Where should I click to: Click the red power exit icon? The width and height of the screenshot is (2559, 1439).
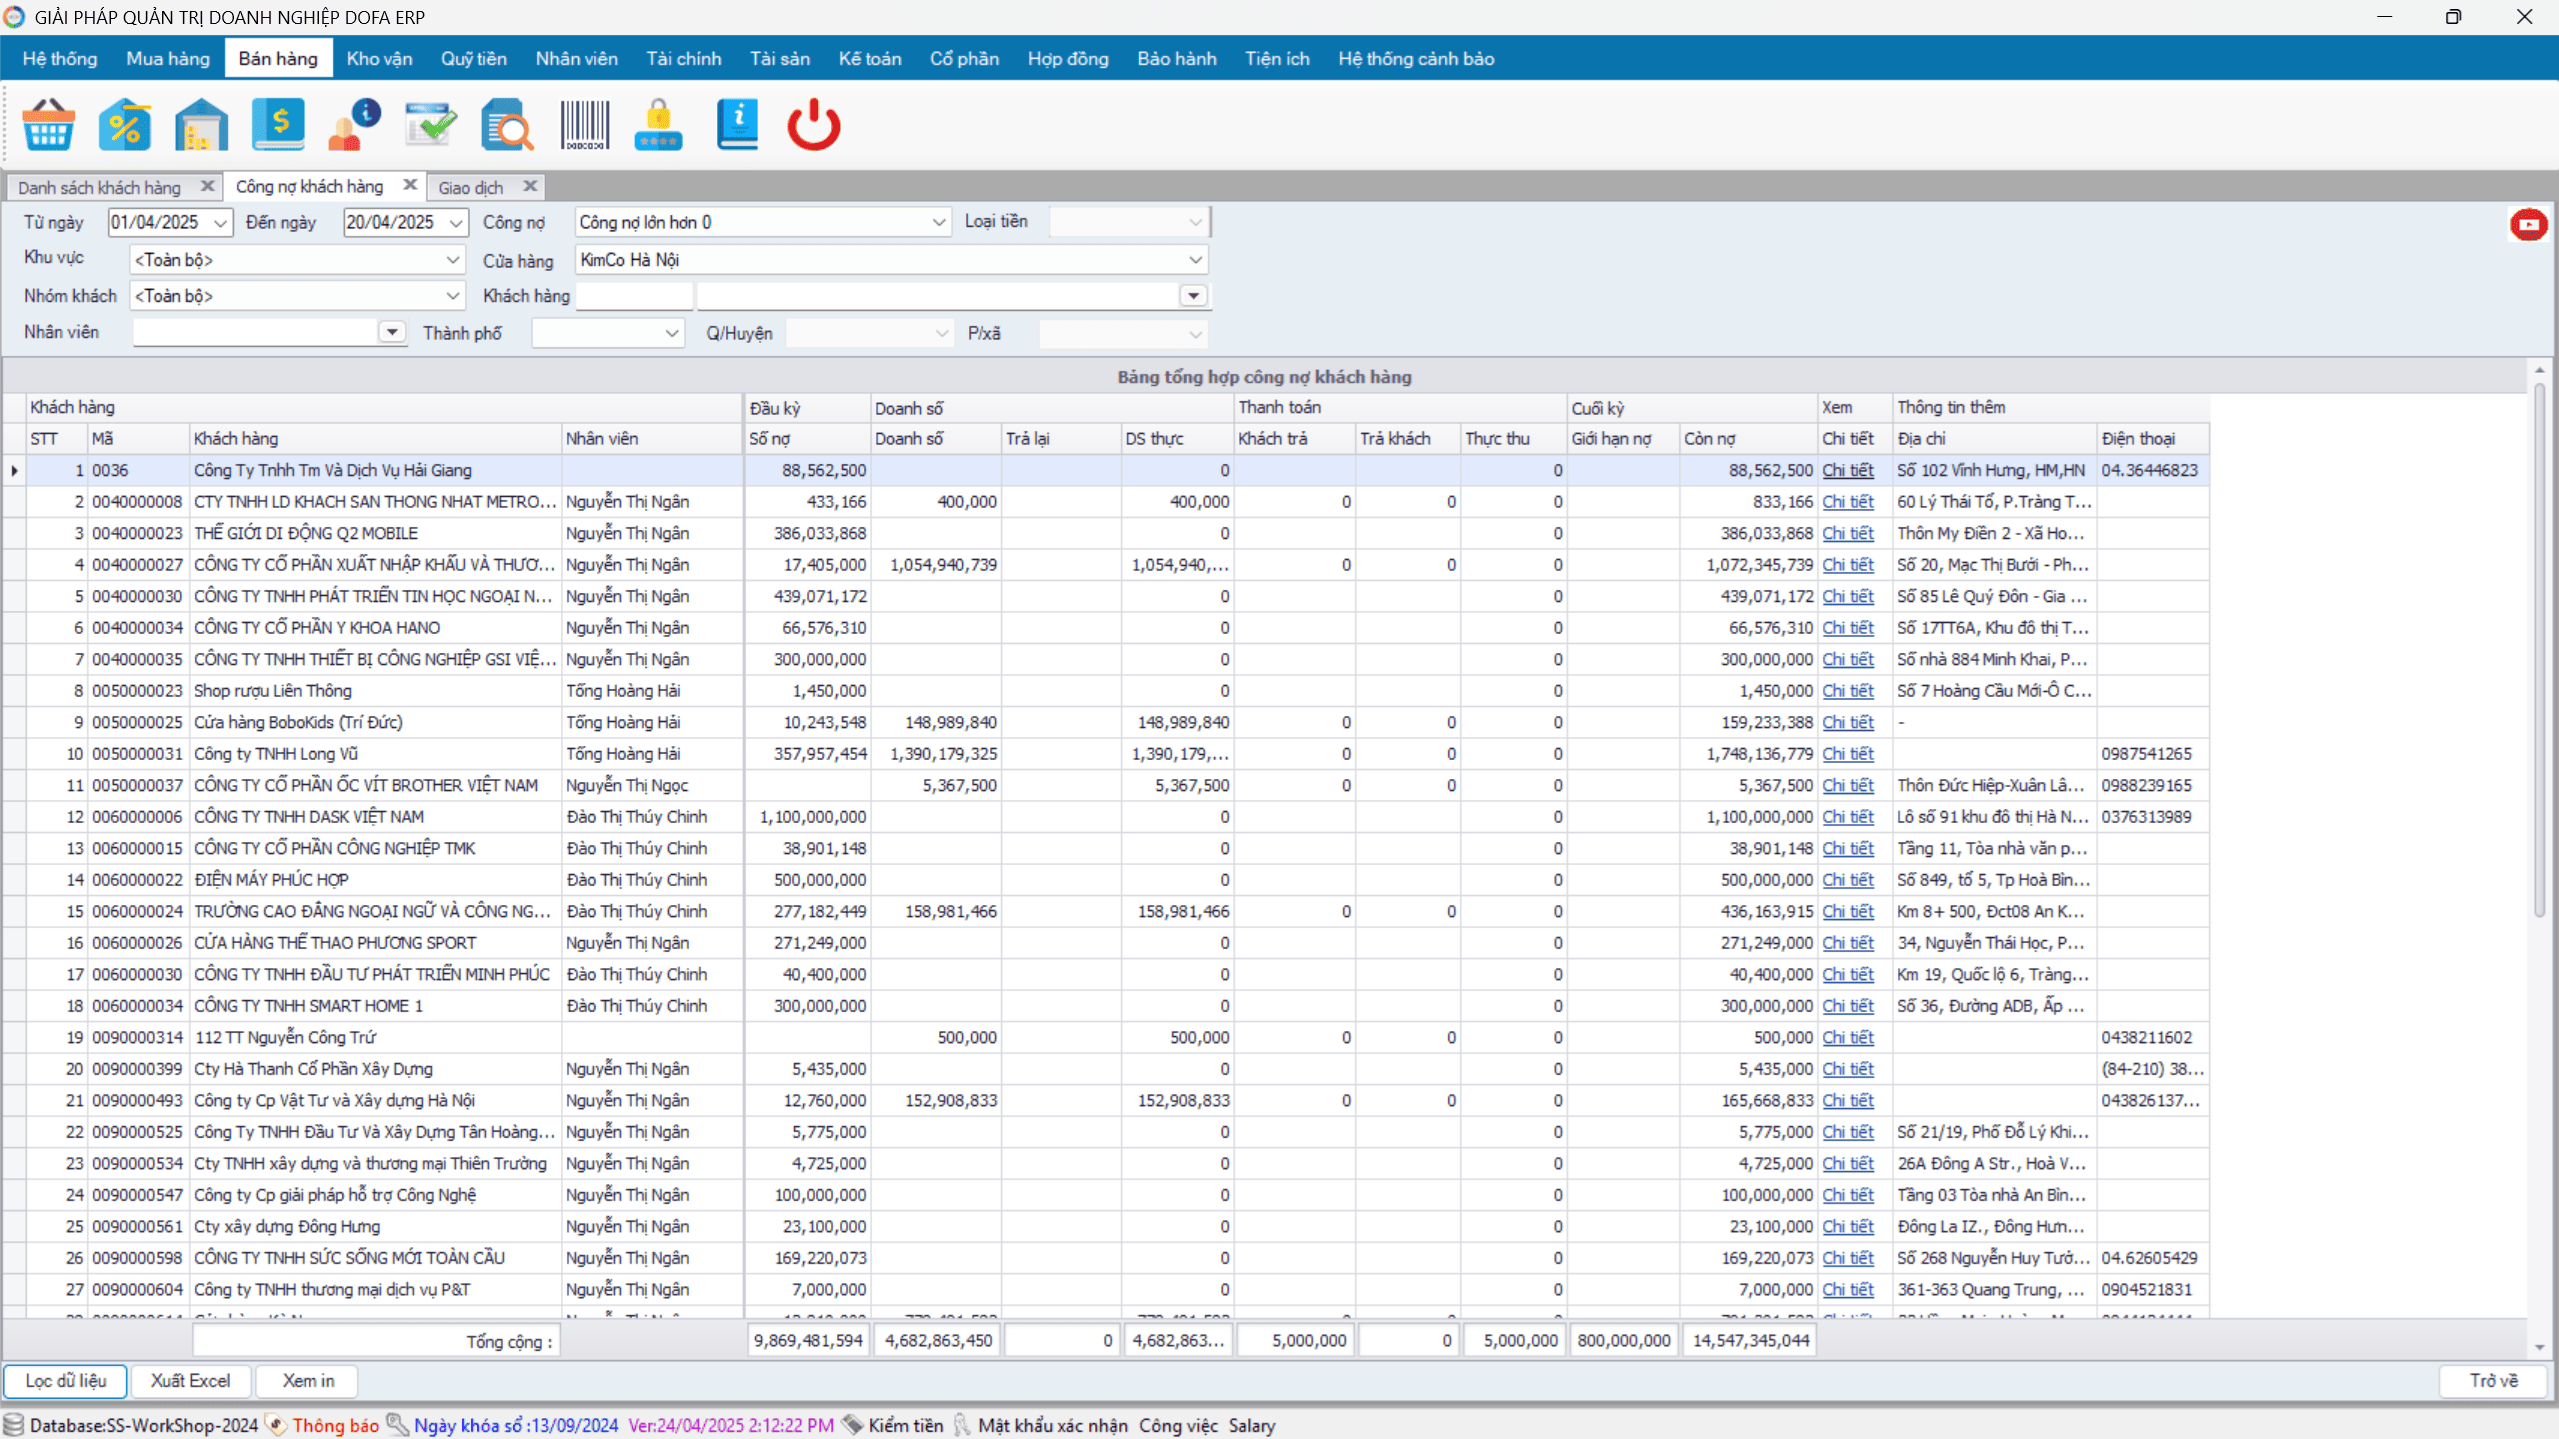tap(814, 125)
